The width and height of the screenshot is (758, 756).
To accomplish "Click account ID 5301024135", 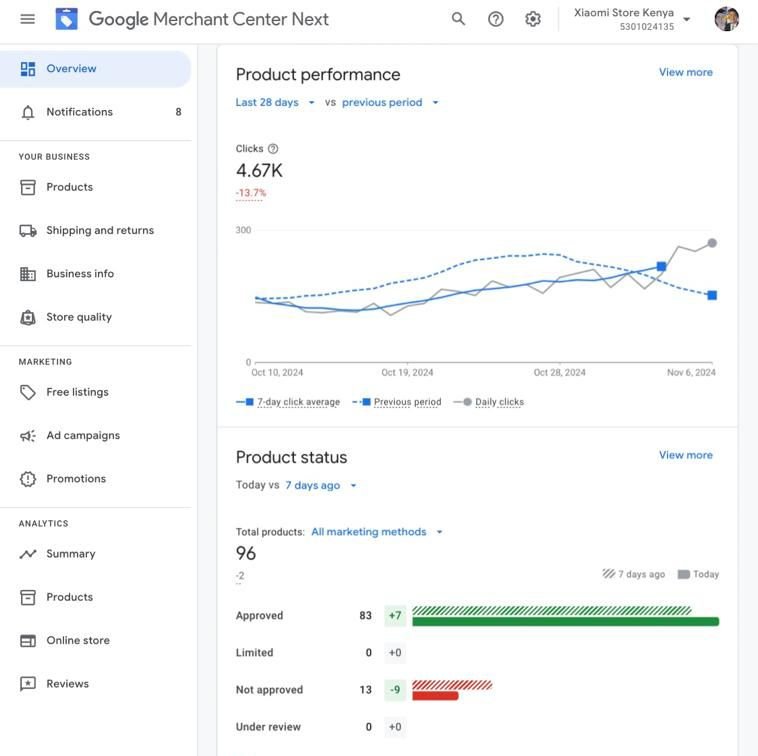I will tap(647, 27).
